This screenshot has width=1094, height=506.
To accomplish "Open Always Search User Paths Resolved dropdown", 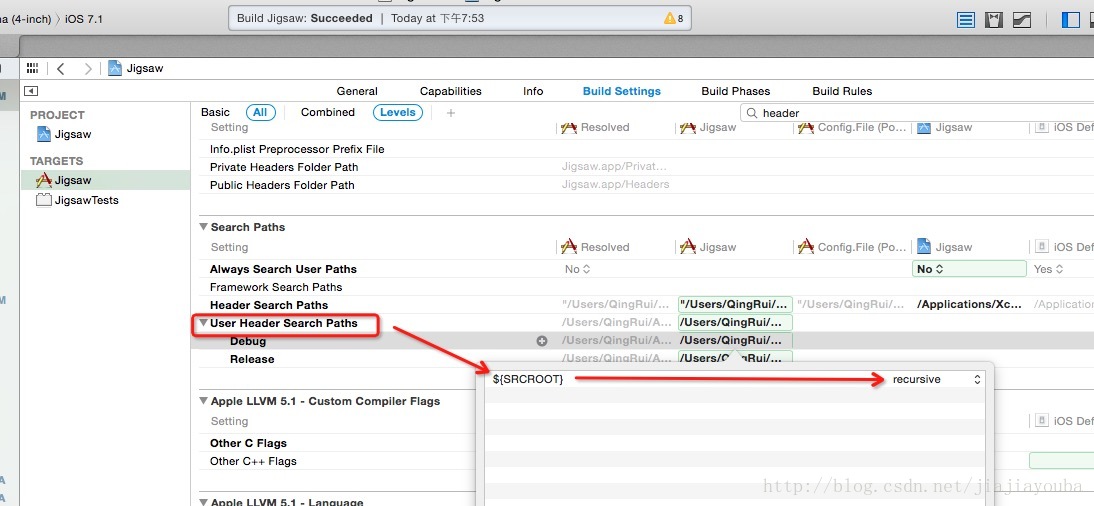I will coord(578,269).
